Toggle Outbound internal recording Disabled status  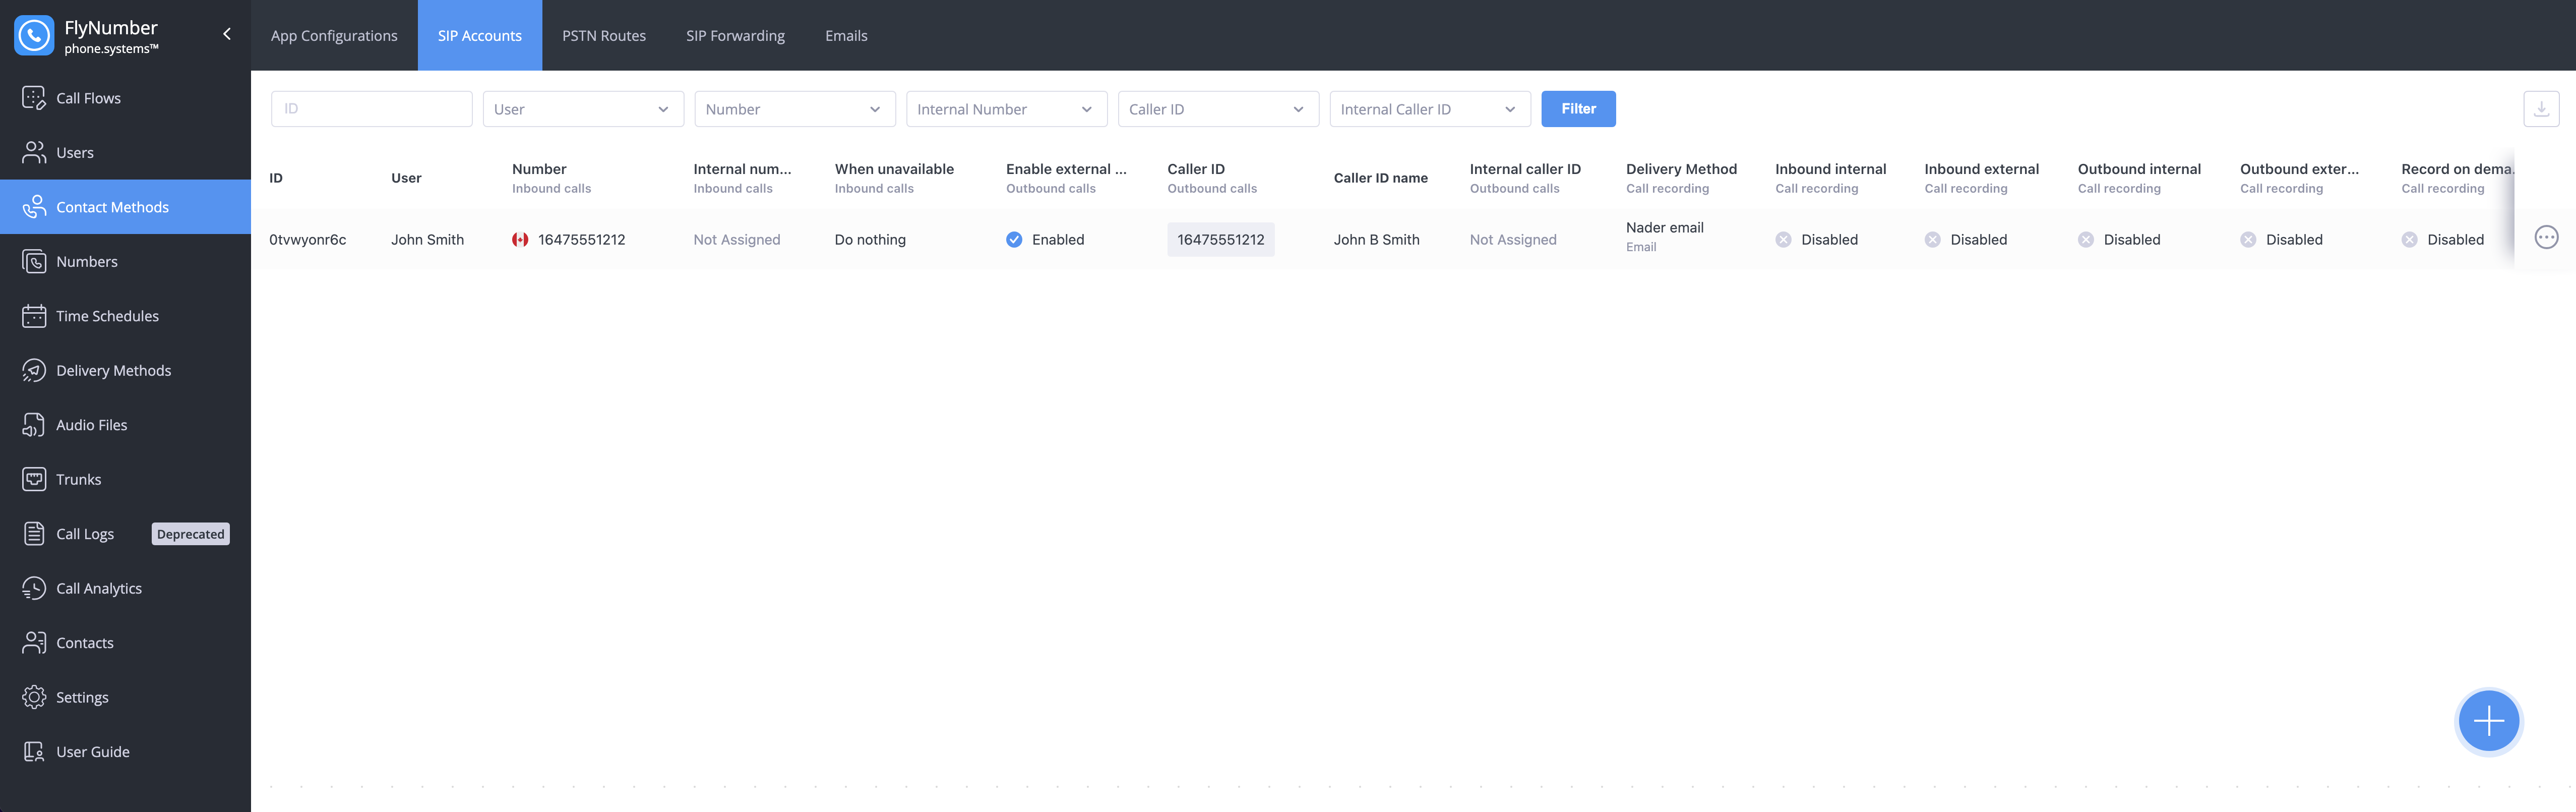(x=2085, y=240)
